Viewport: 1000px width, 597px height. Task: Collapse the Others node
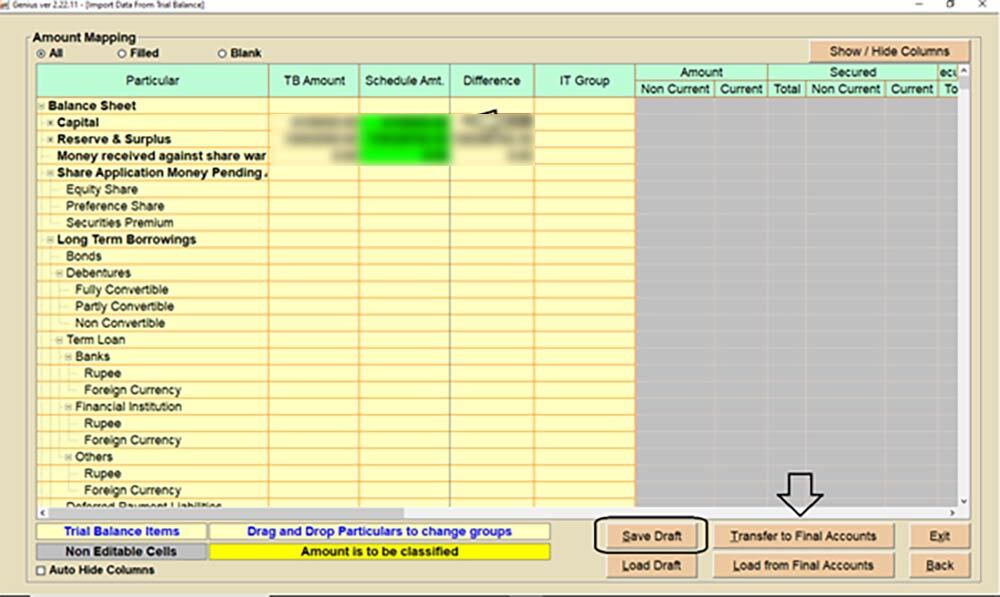(x=68, y=457)
